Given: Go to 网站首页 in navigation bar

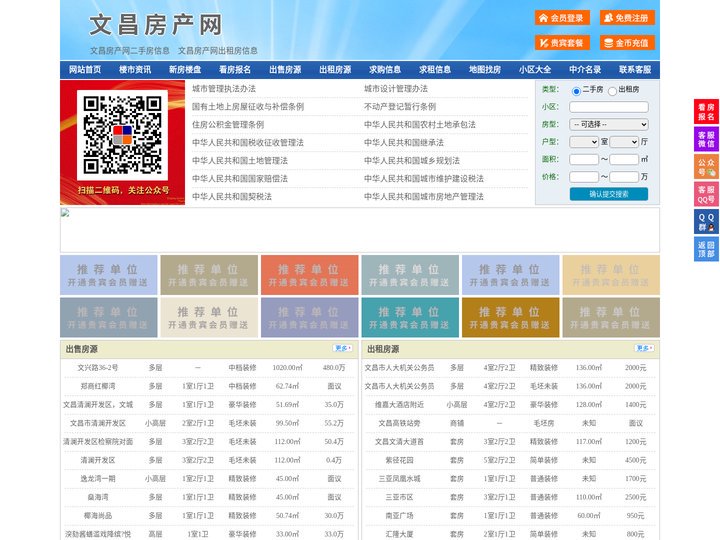Looking at the screenshot, I should (85, 70).
